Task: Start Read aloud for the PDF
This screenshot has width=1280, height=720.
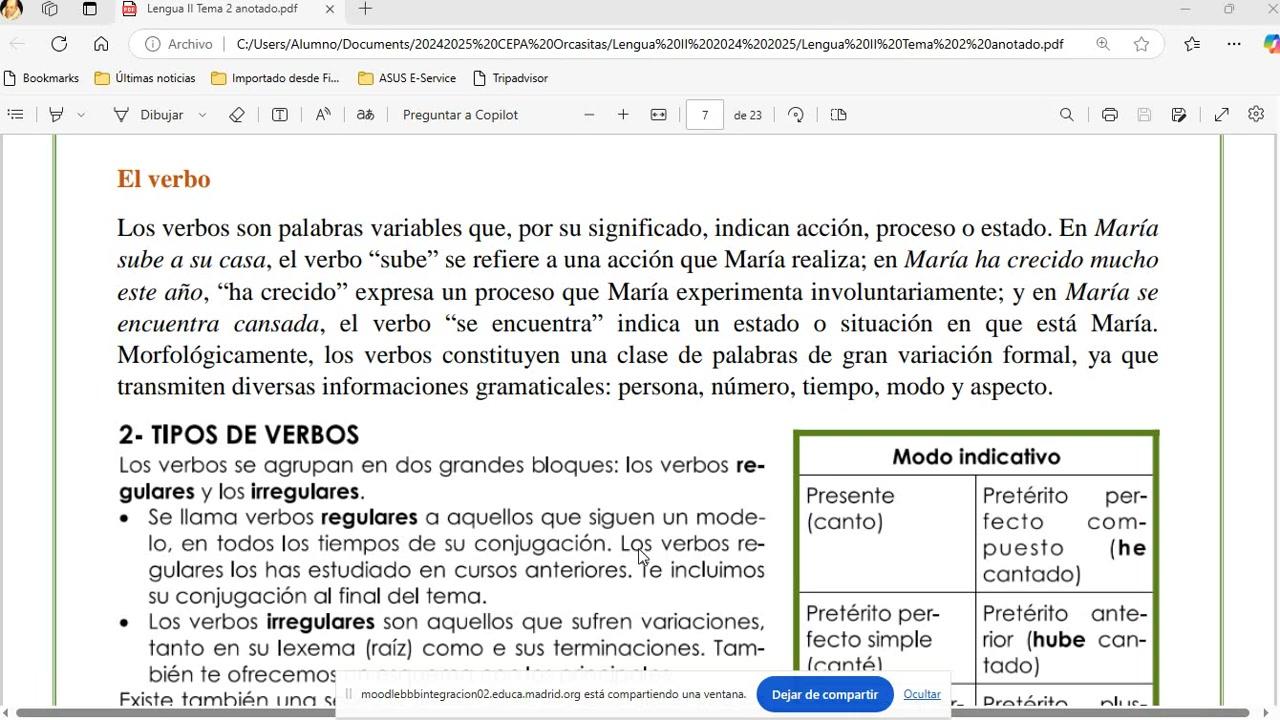Action: tap(323, 115)
